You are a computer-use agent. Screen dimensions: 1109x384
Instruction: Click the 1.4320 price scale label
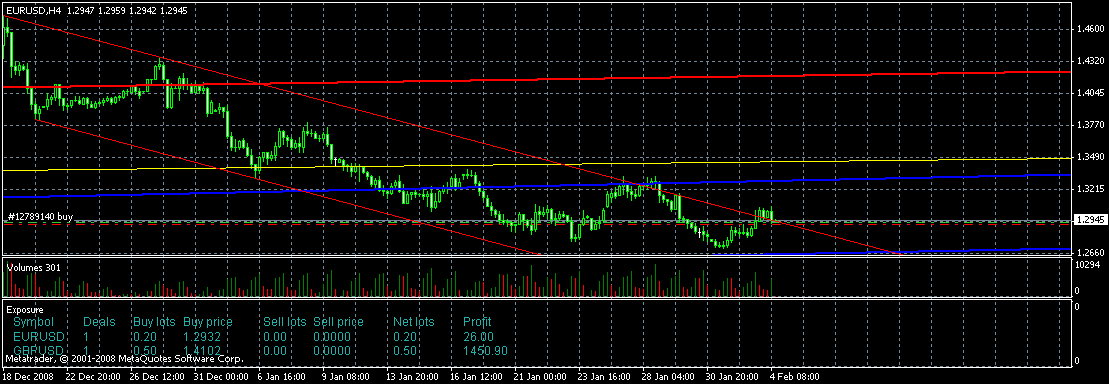[x=1090, y=61]
